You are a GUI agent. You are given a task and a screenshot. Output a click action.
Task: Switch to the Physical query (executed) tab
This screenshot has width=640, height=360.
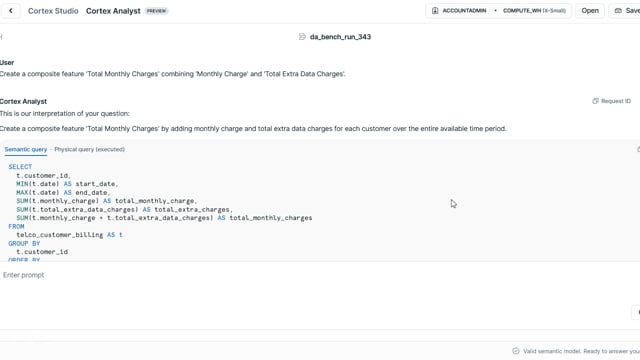pos(89,149)
